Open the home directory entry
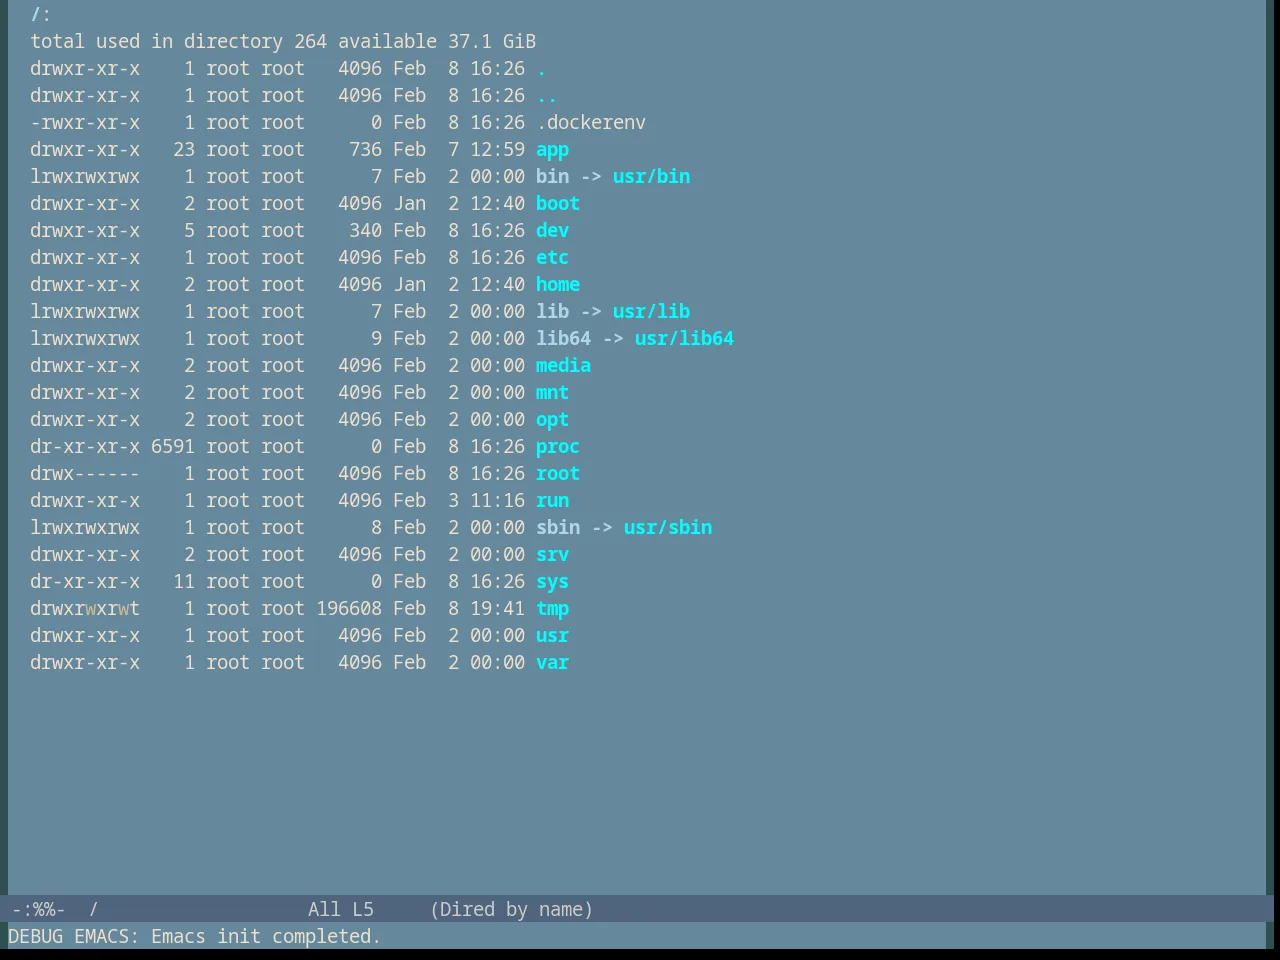The height and width of the screenshot is (960, 1280). pyautogui.click(x=558, y=285)
